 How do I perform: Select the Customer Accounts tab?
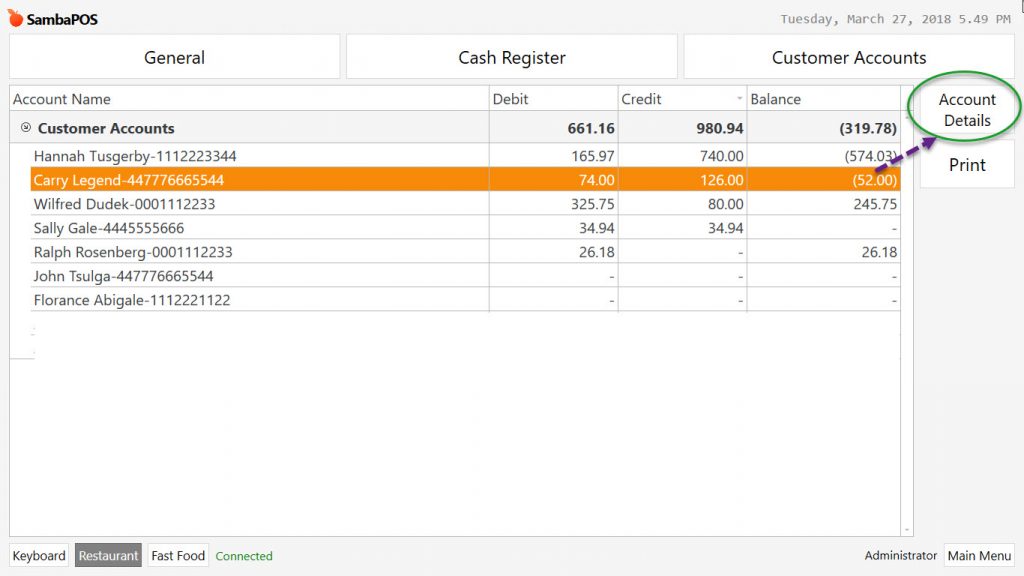click(x=849, y=57)
